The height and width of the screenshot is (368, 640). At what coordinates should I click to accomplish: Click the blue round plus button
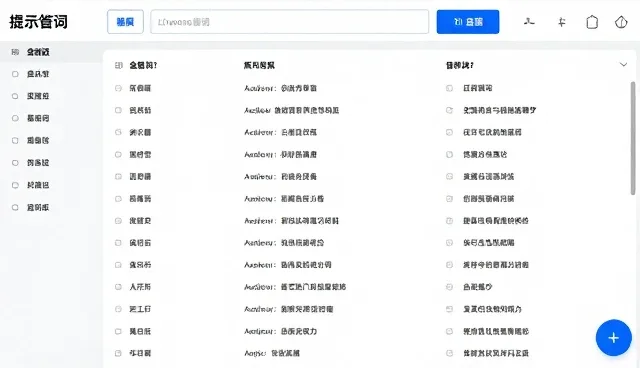pos(613,338)
